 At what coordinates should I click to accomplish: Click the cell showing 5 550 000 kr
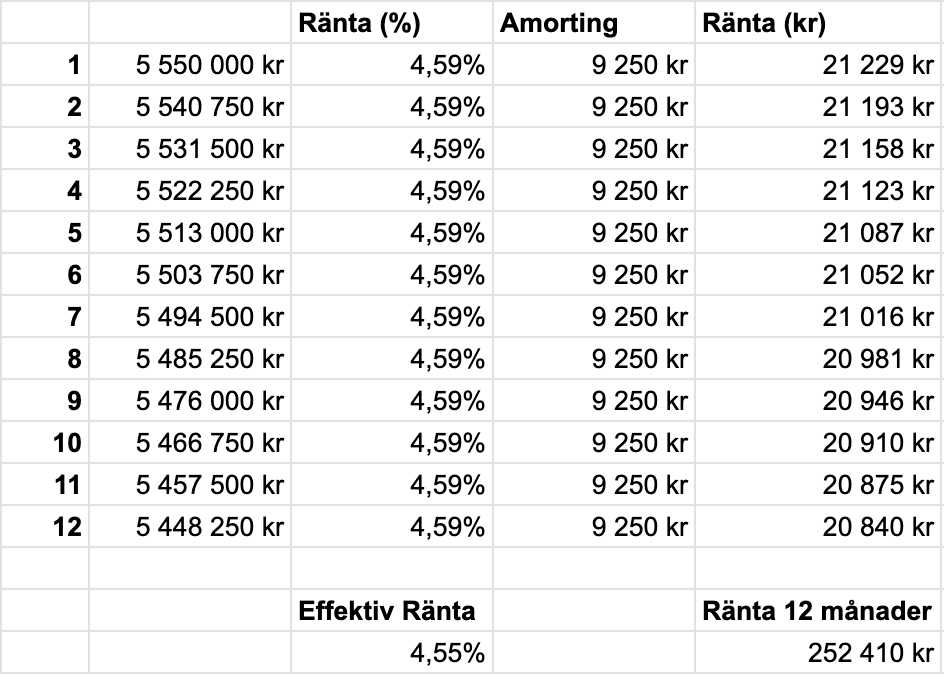click(190, 65)
